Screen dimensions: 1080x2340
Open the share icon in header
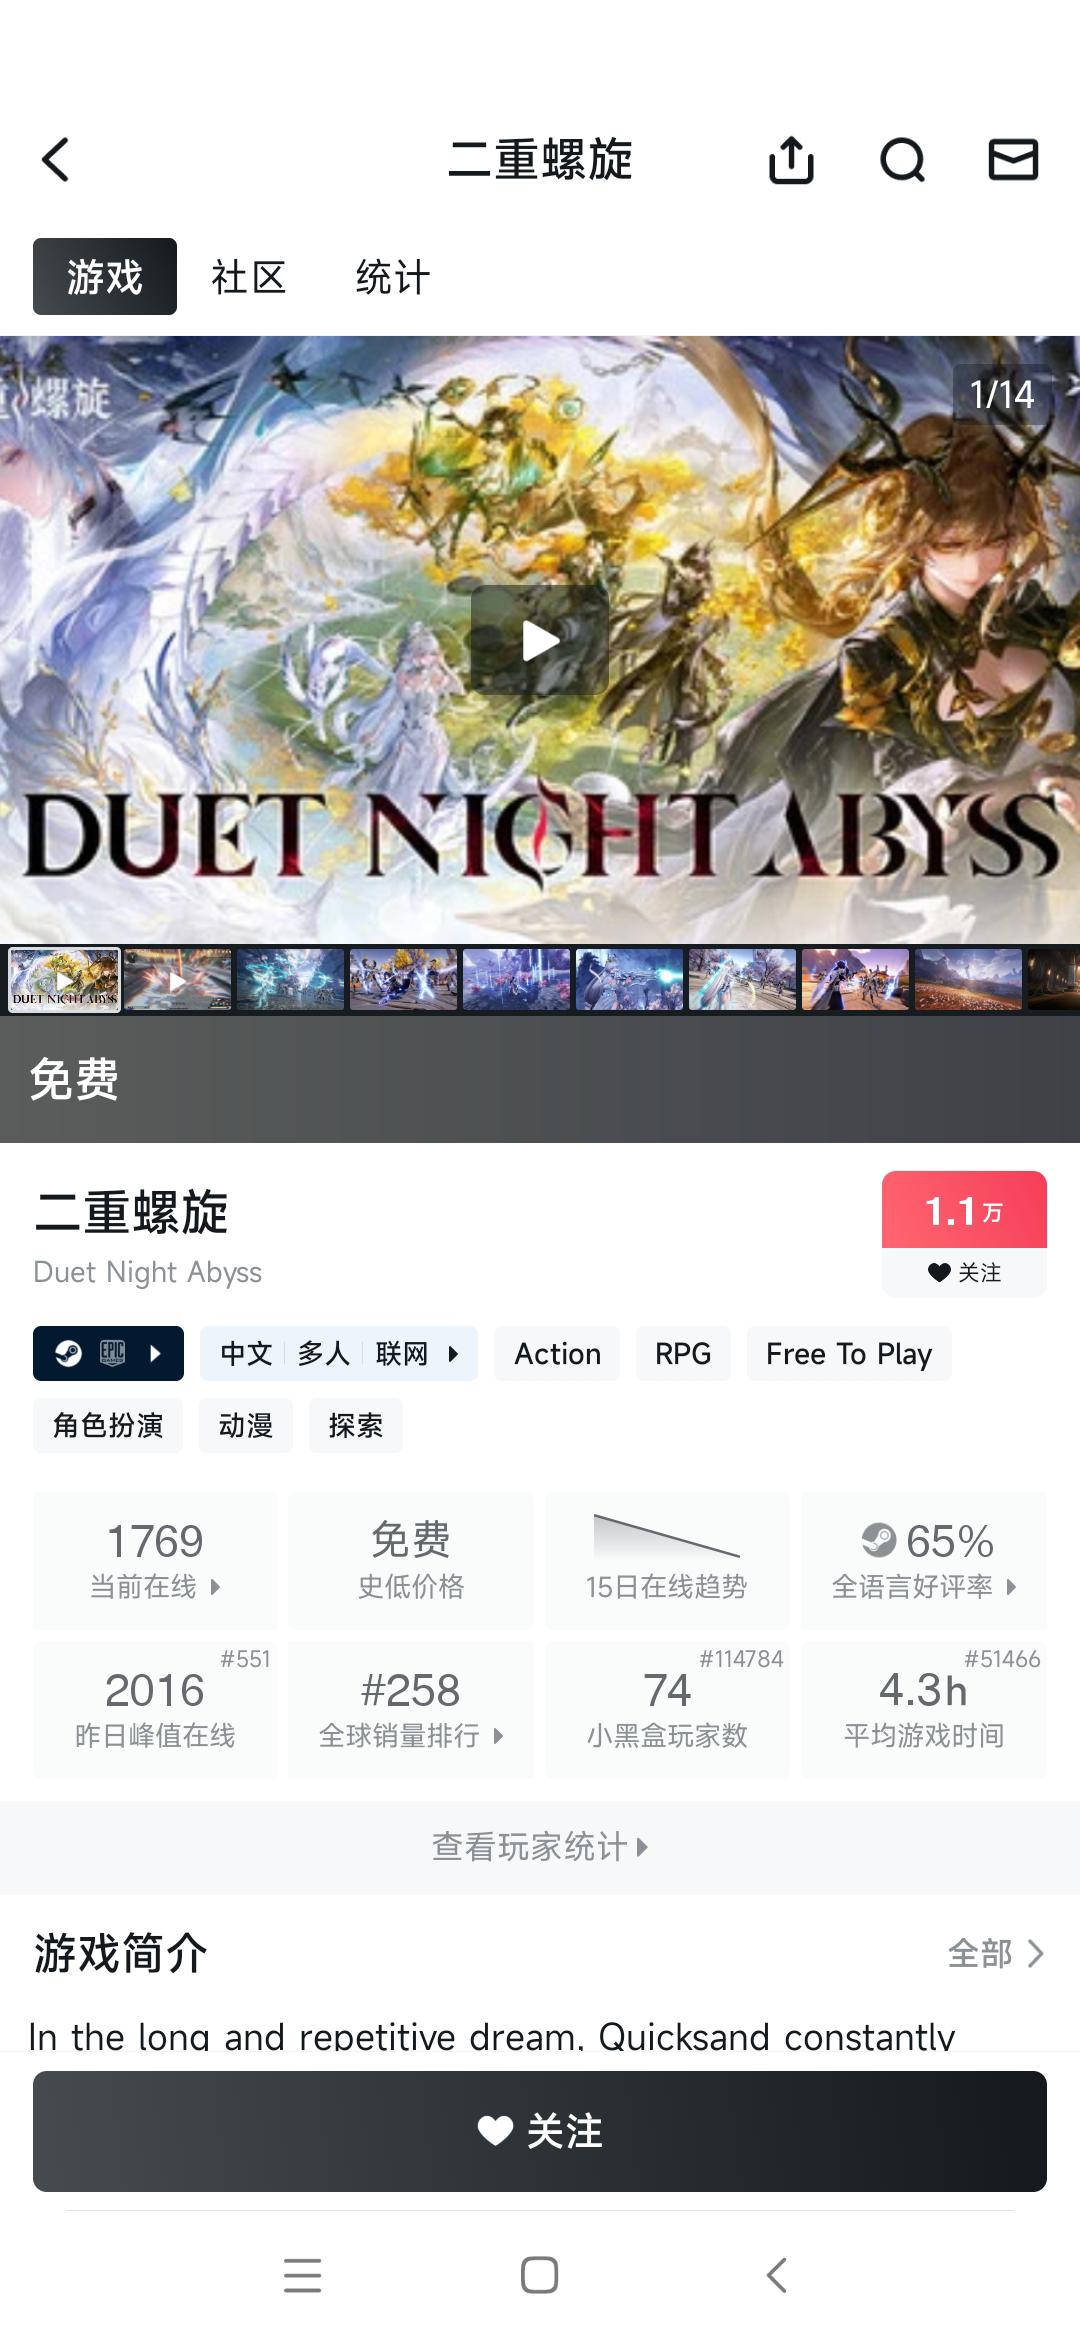click(791, 160)
